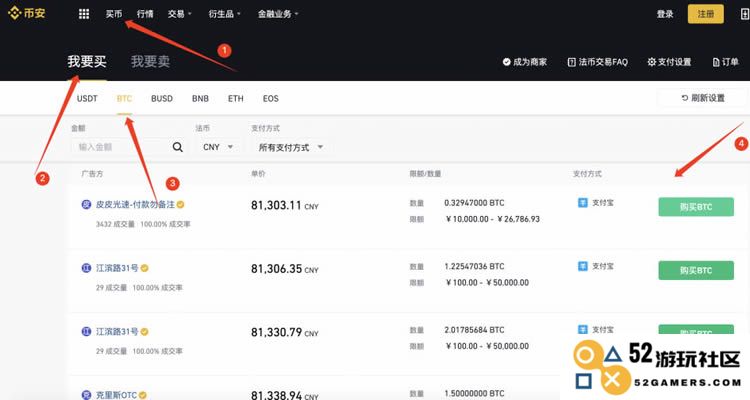Open the apps grid menu icon
Image resolution: width=750 pixels, height=400 pixels.
tap(84, 14)
